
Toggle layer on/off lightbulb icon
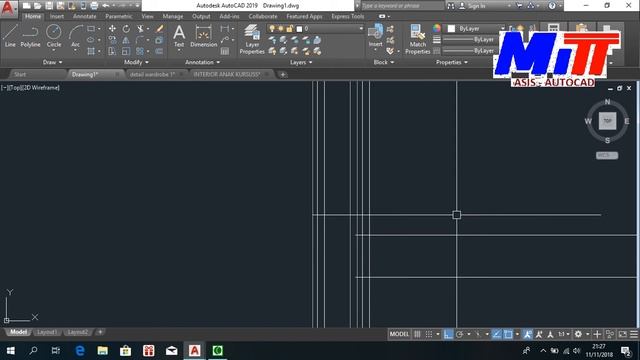(x=272, y=29)
